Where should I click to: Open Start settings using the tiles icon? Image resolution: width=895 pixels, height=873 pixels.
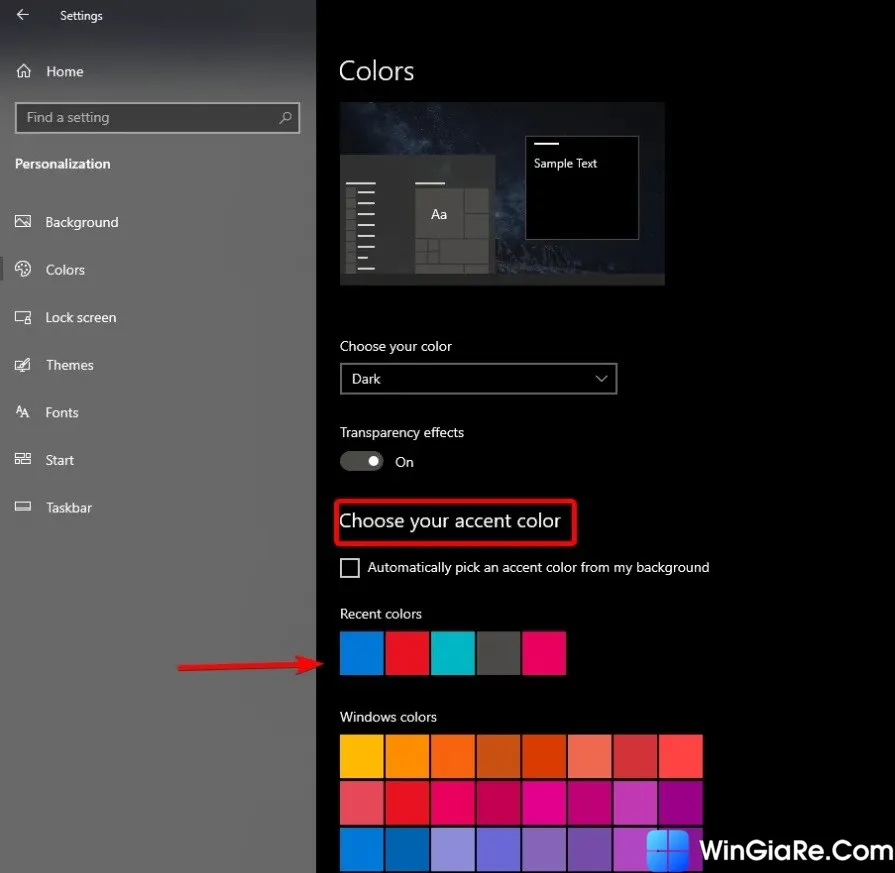(22, 460)
